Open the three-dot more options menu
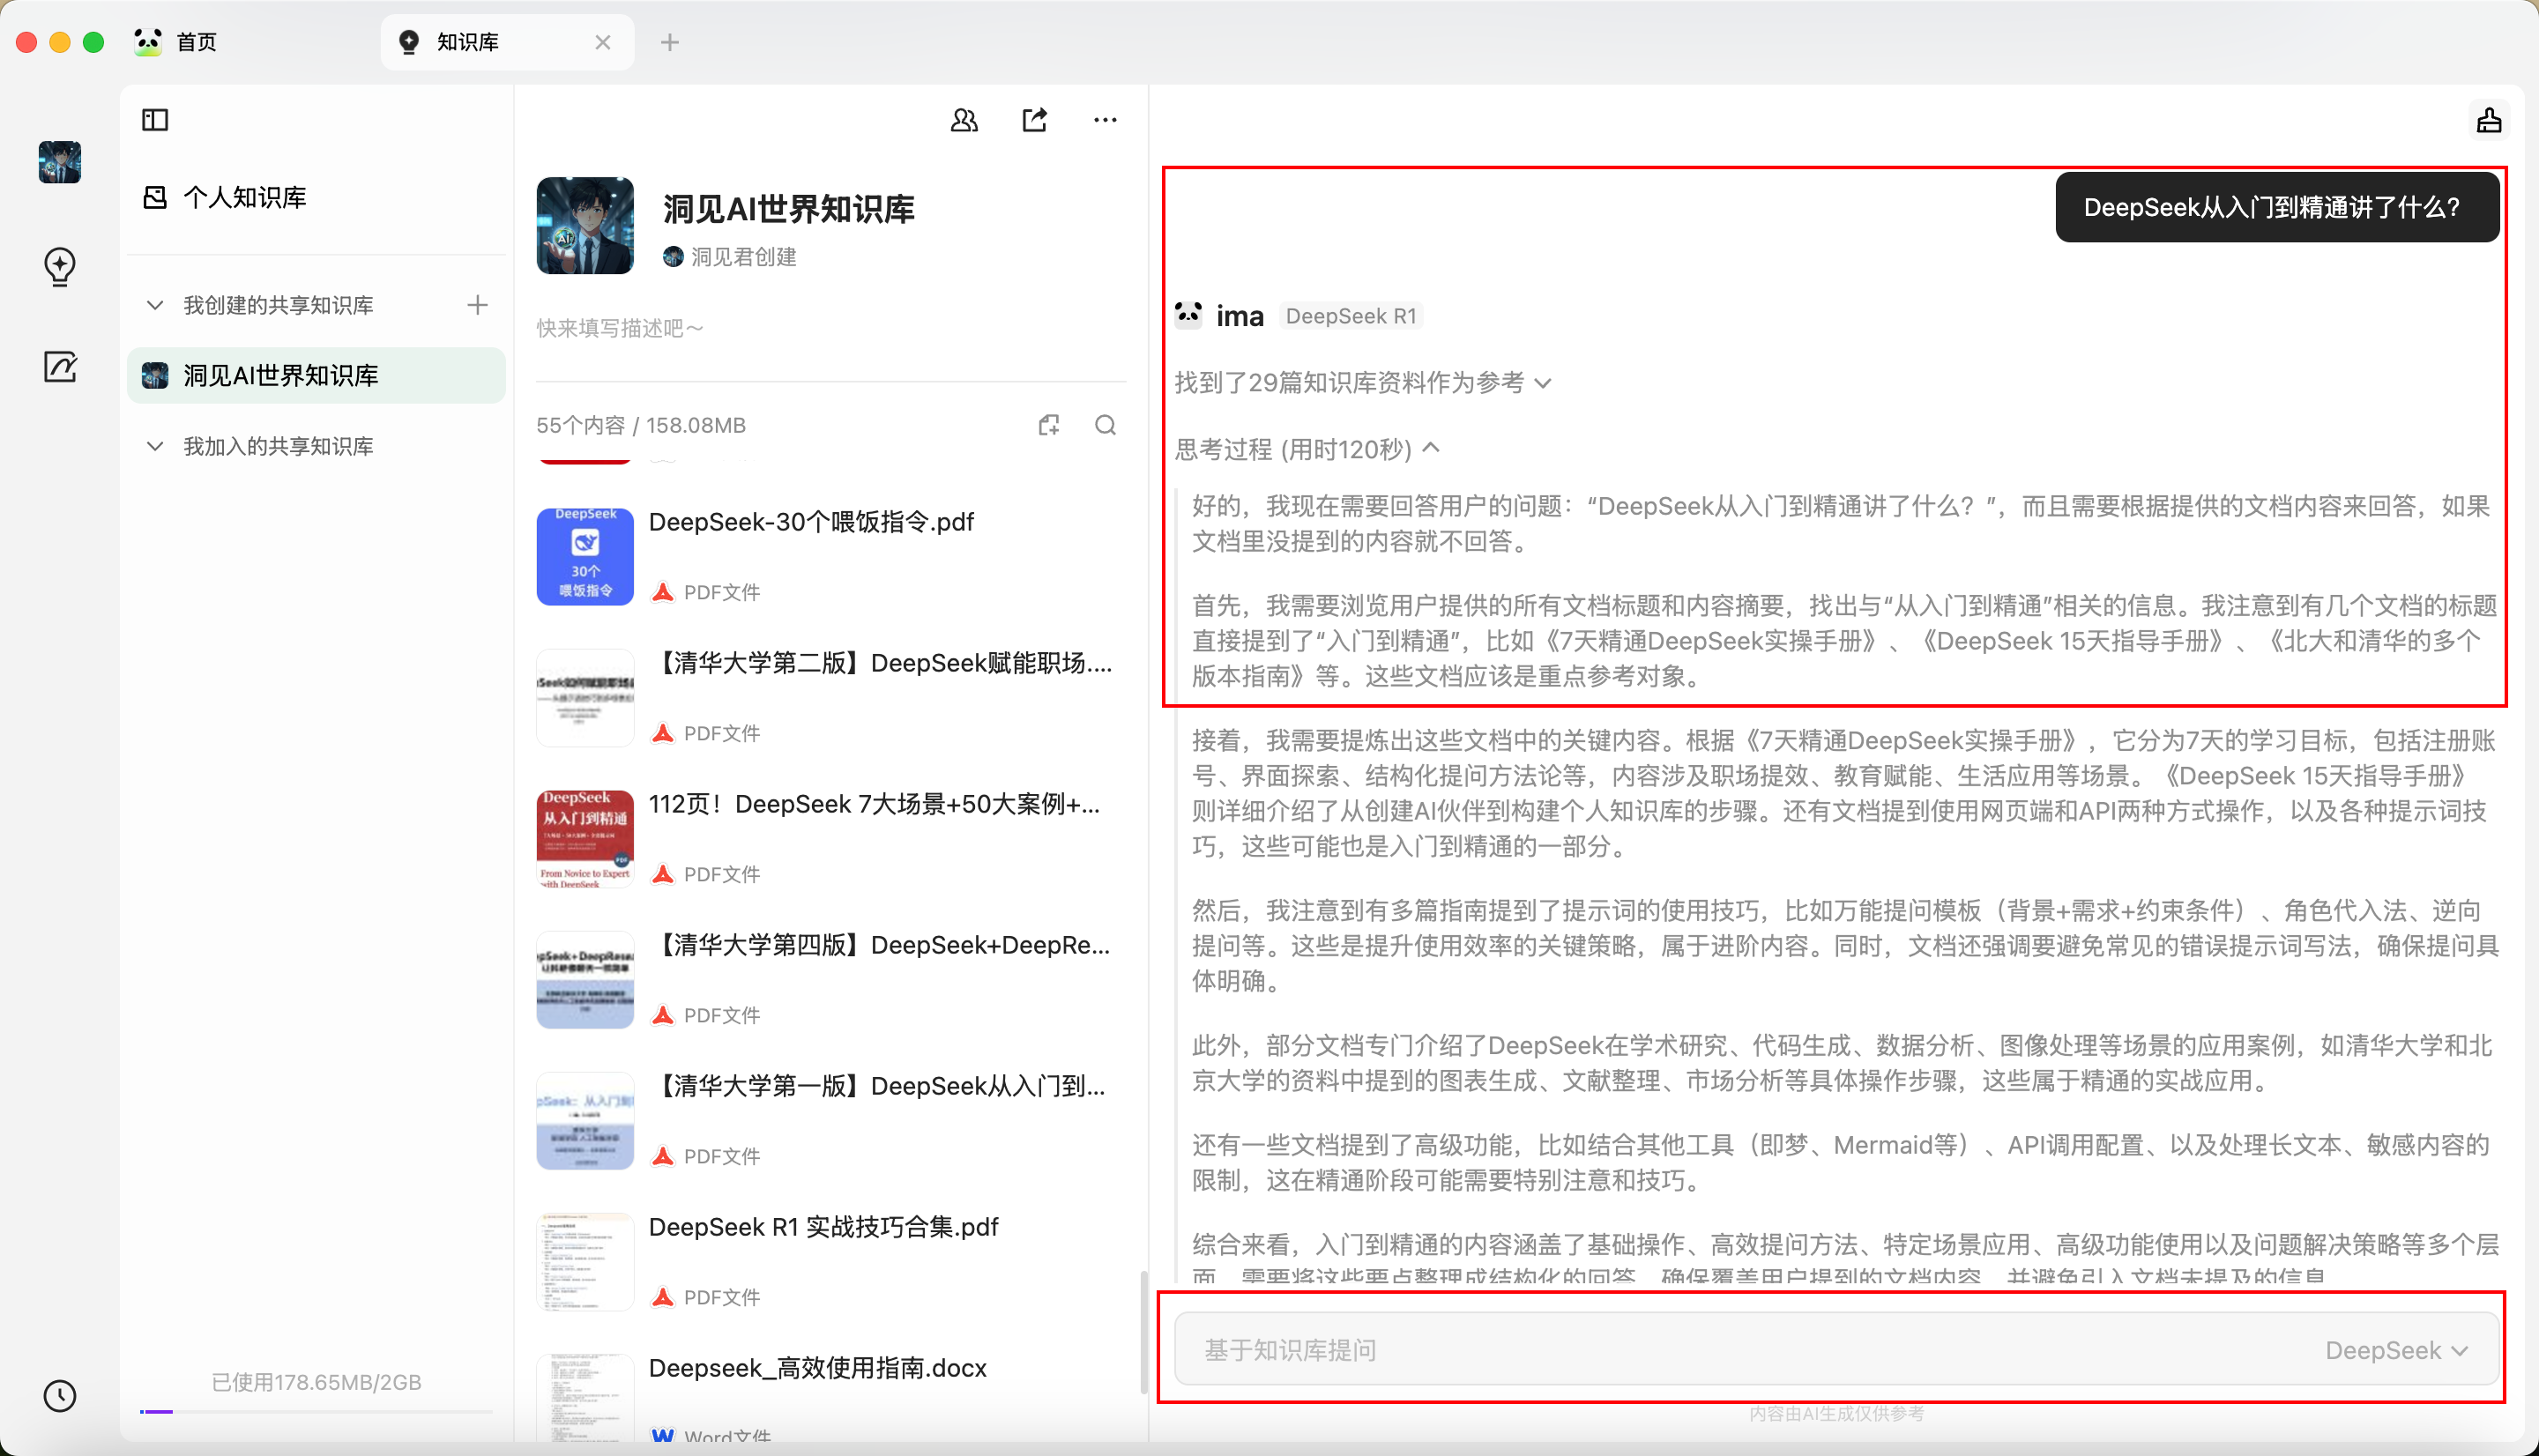This screenshot has width=2539, height=1456. (x=1105, y=120)
